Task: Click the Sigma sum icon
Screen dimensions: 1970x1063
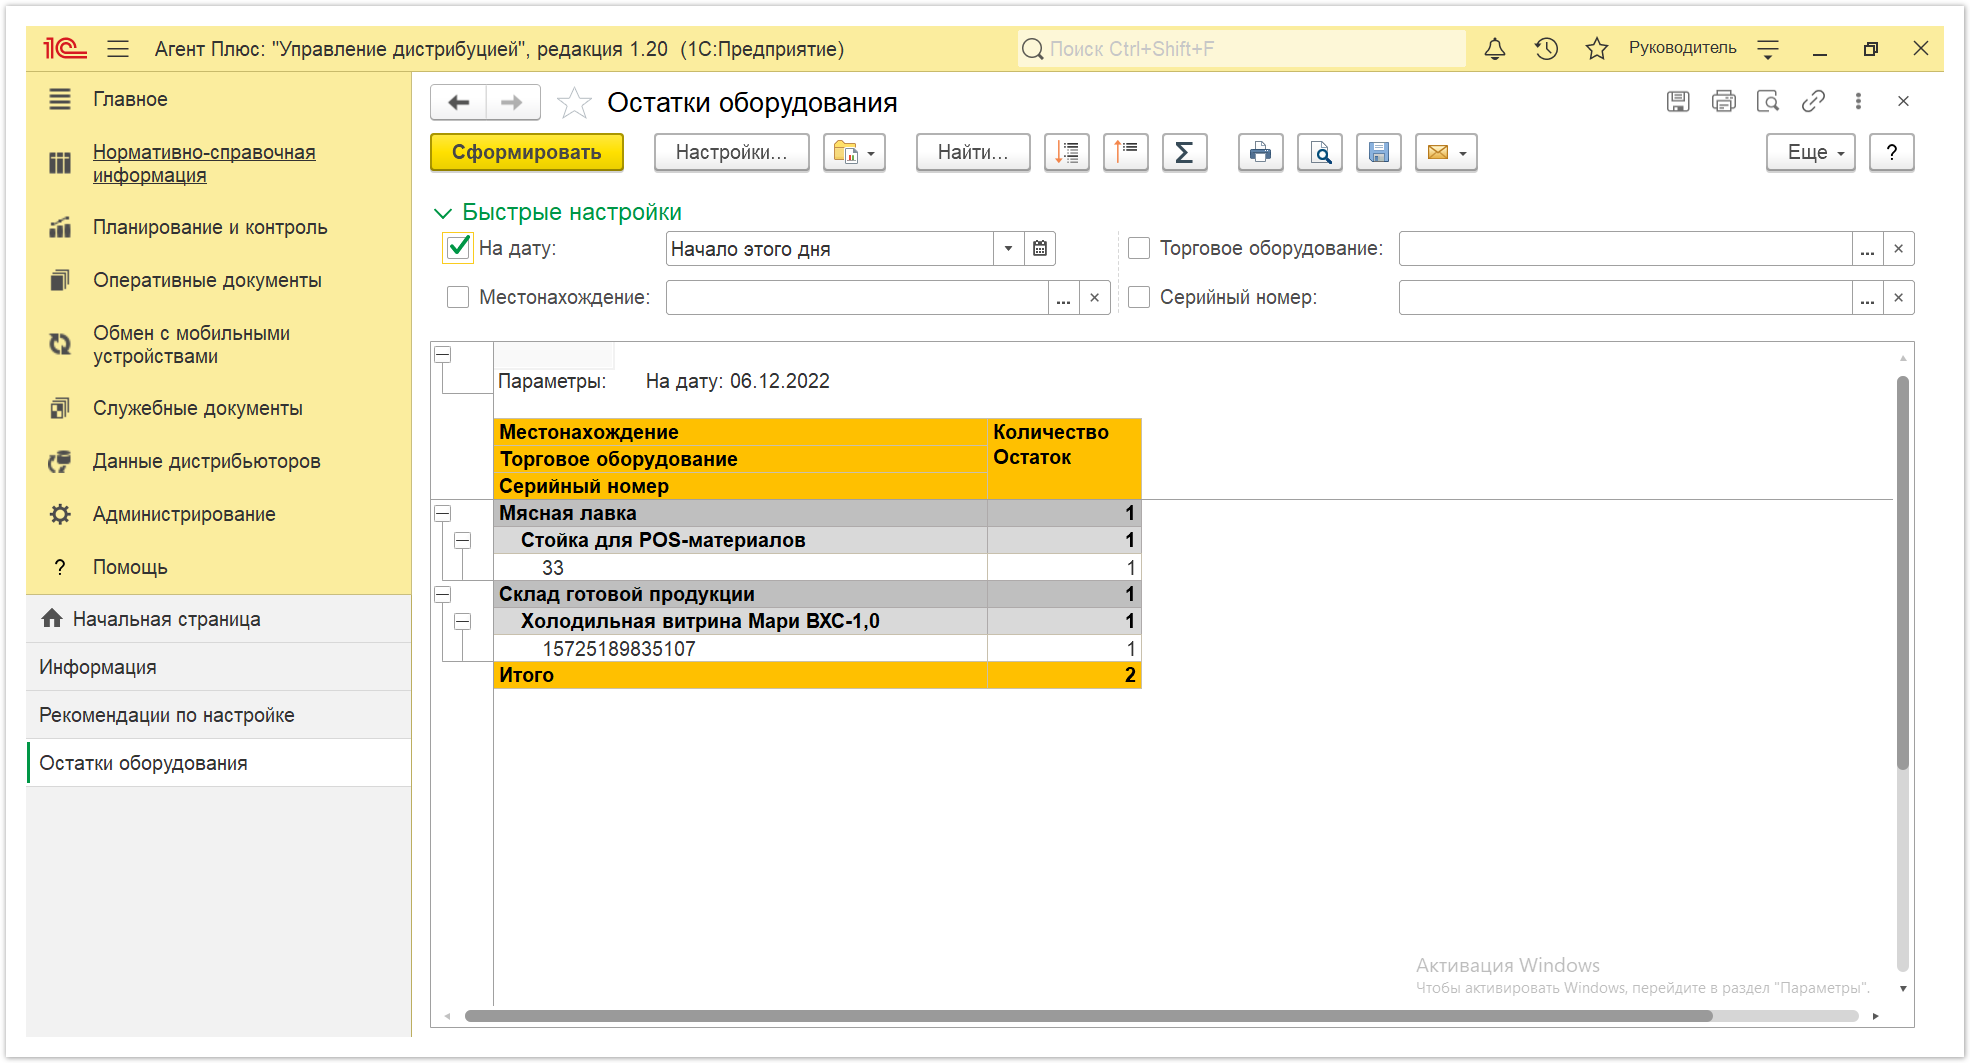Action: click(x=1184, y=153)
